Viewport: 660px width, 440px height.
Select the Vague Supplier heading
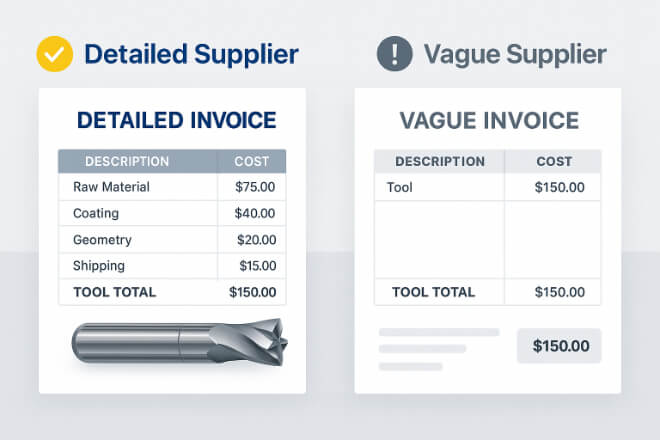(515, 54)
